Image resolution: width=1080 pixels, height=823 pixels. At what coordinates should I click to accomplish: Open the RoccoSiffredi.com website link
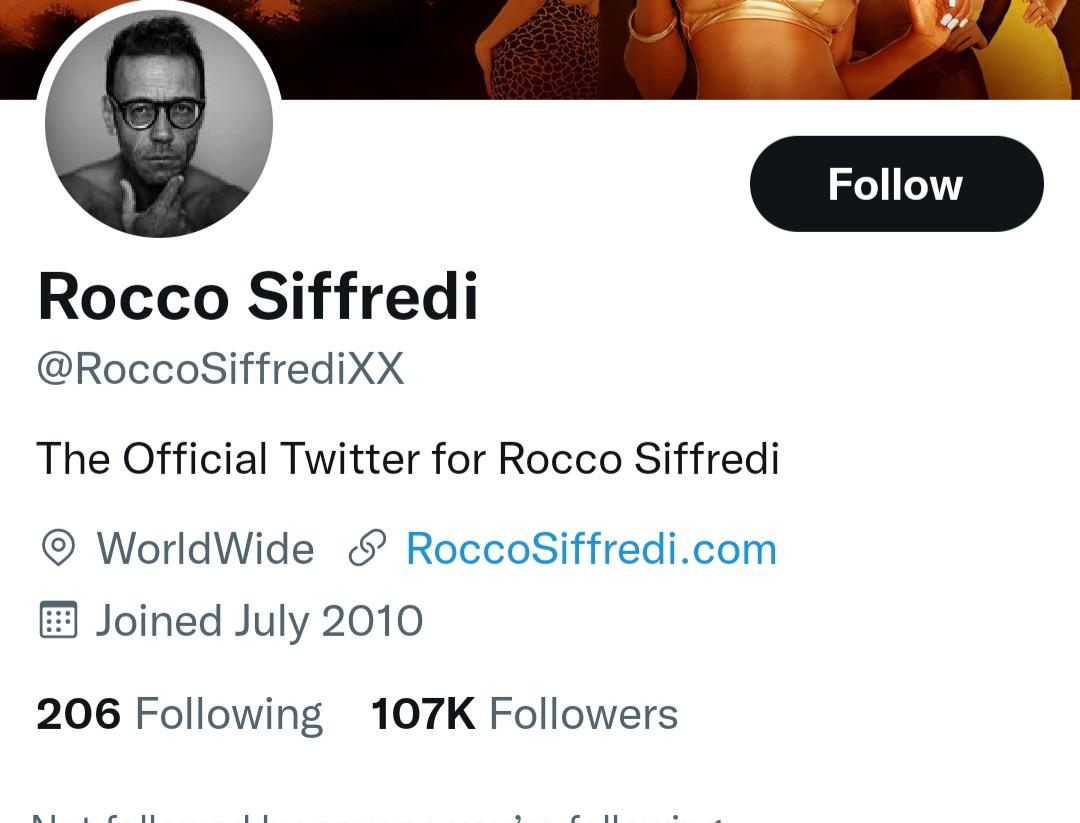point(591,549)
